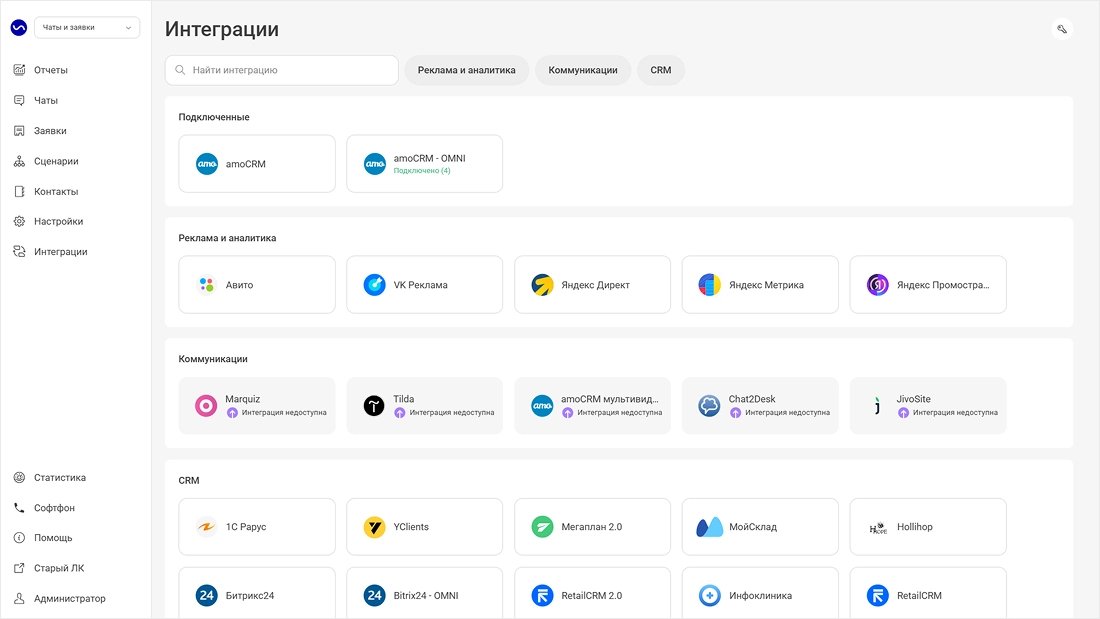The width and height of the screenshot is (1100, 619).
Task: Open the Авито integration
Action: [257, 284]
